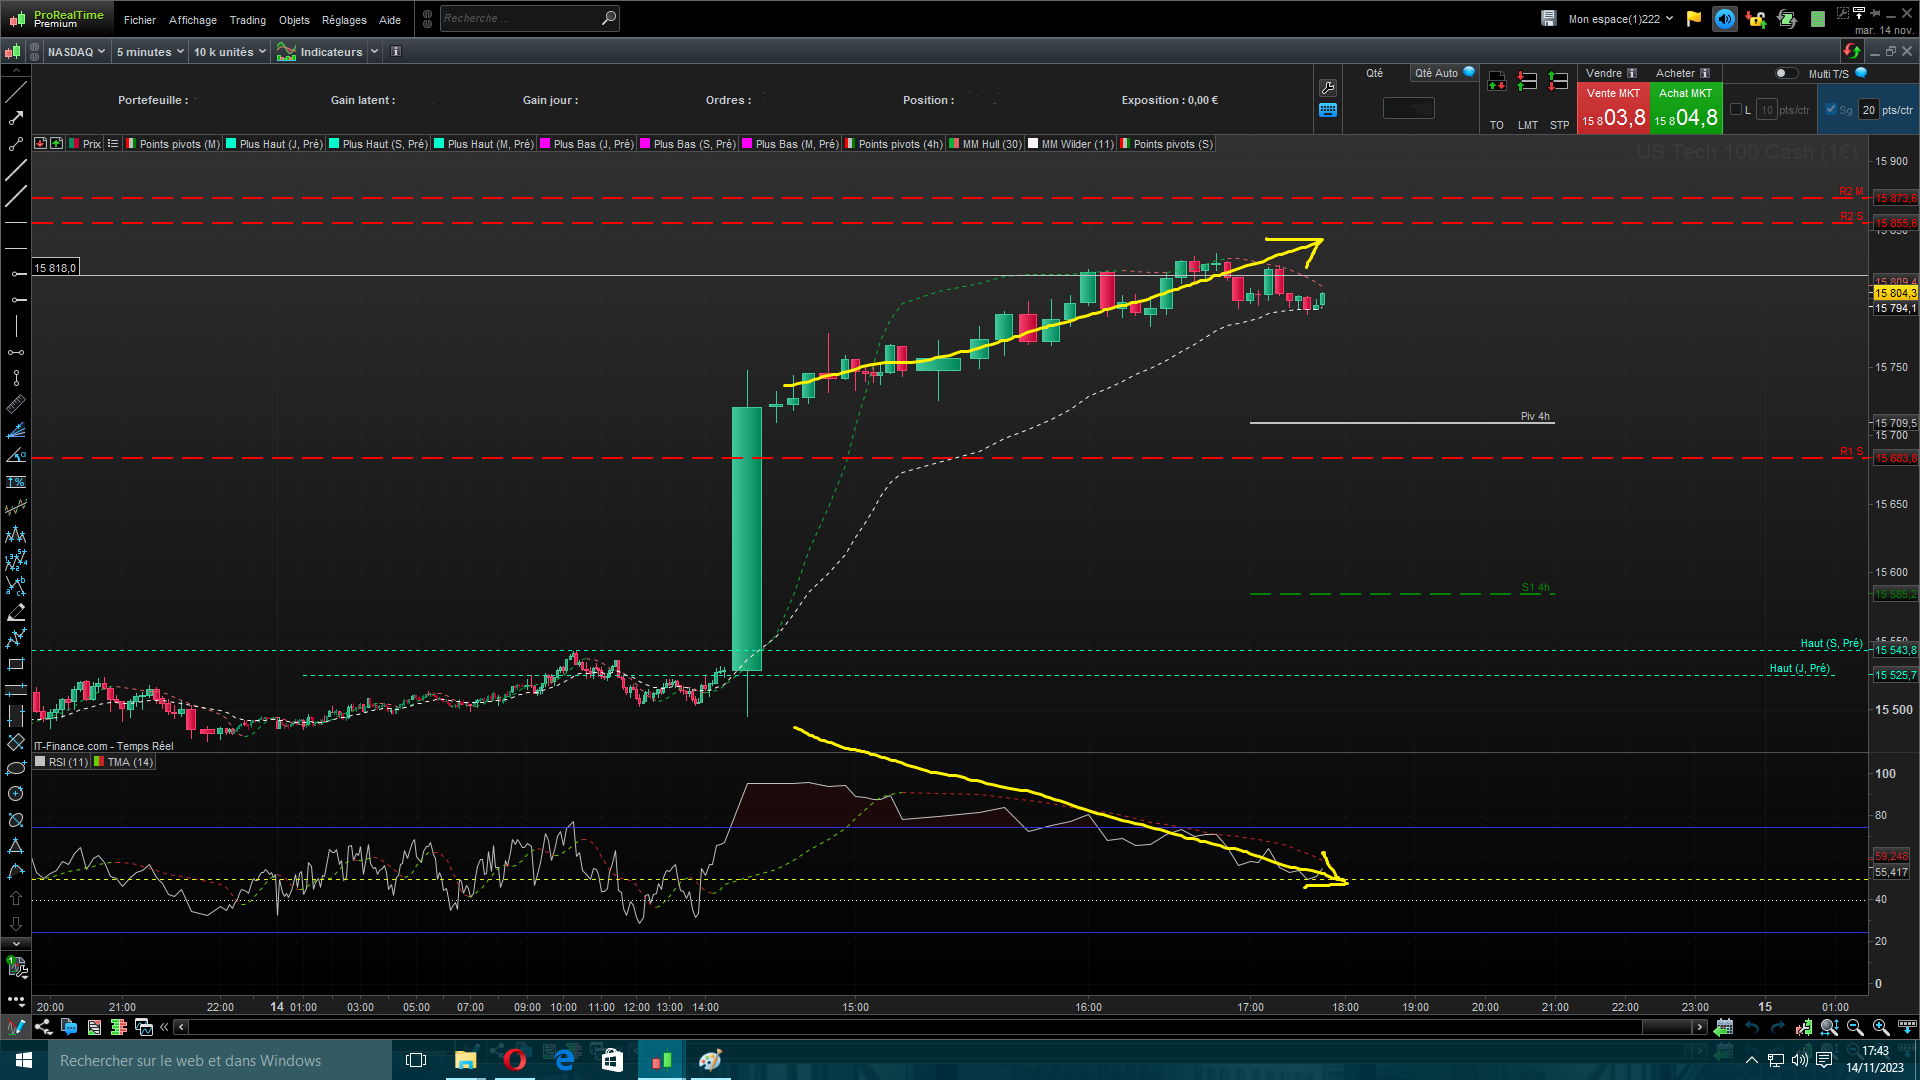The width and height of the screenshot is (1920, 1080).
Task: Click the share chart icon in bottom toolbar
Action: [43, 1027]
